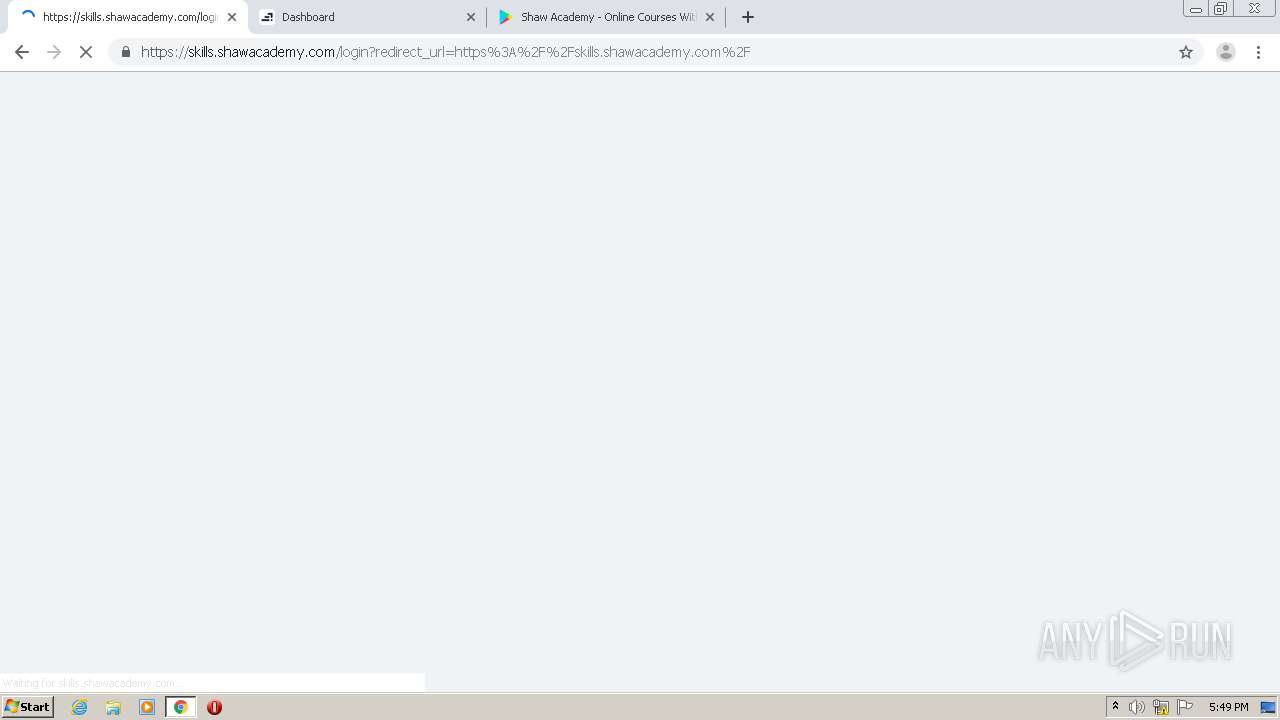Screen dimensions: 1280x720
Task: Click the 5:49 PM system clock
Action: click(1228, 707)
